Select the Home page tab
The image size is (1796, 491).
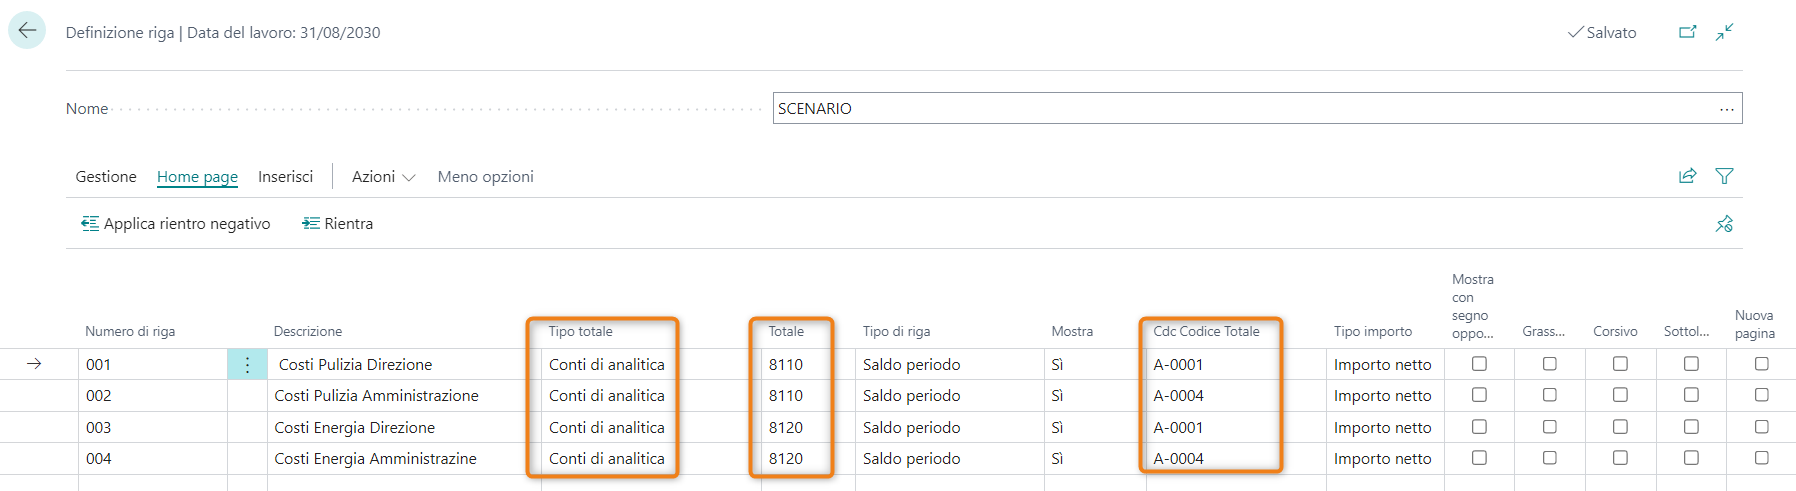(197, 177)
